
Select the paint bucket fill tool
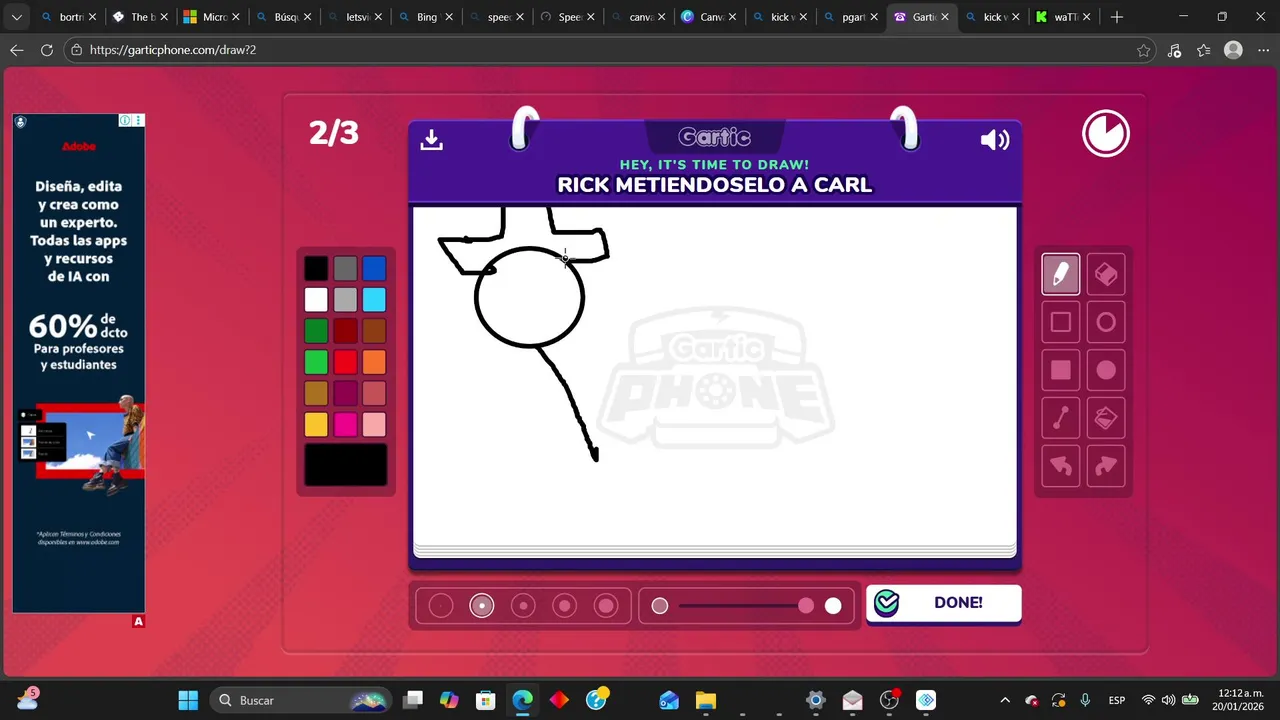(x=1106, y=418)
